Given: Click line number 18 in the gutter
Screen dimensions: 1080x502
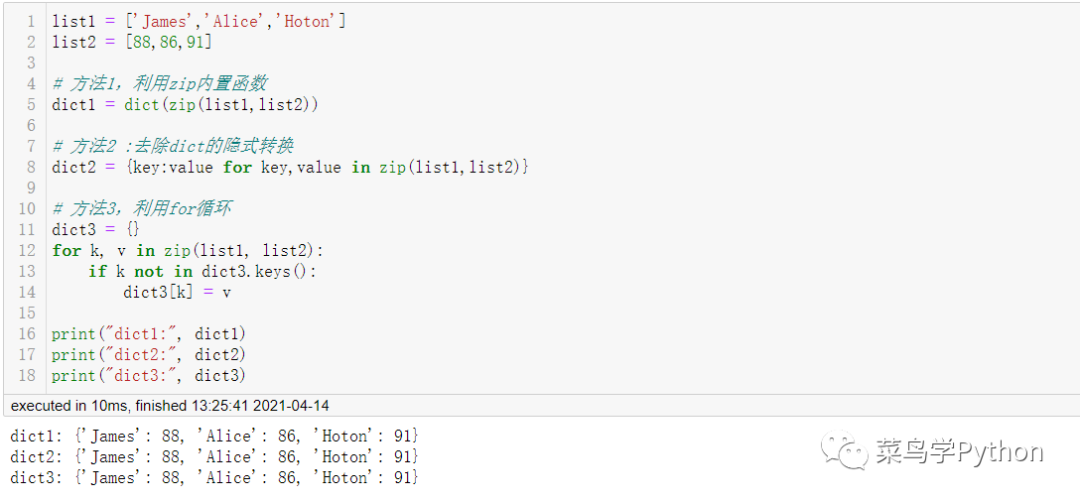Looking at the screenshot, I should click(27, 375).
